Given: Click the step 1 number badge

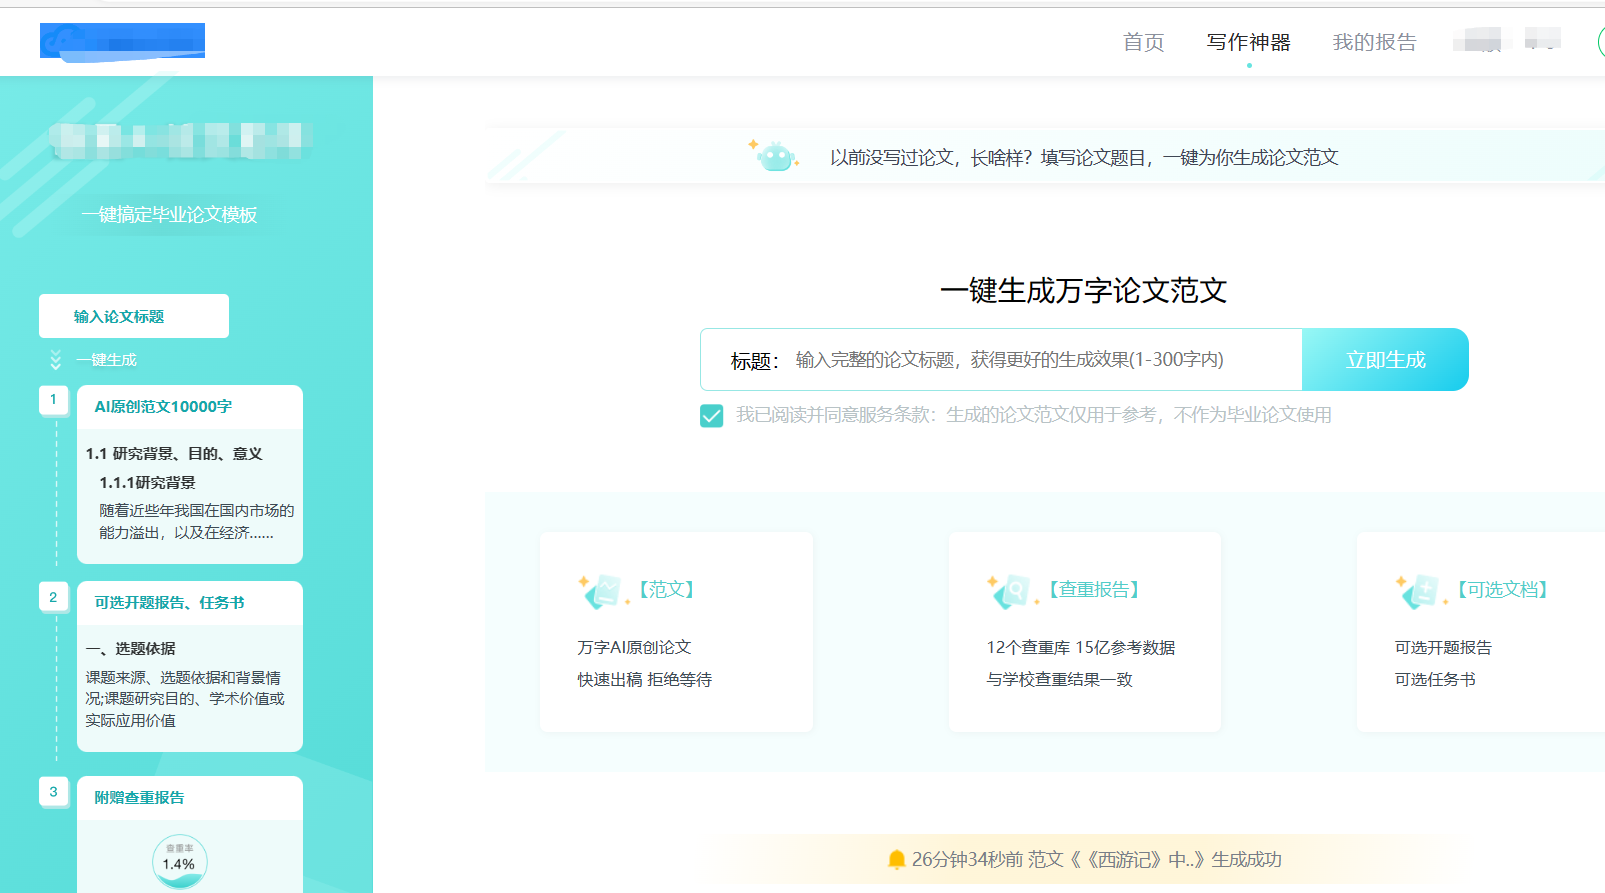Looking at the screenshot, I should pos(54,400).
